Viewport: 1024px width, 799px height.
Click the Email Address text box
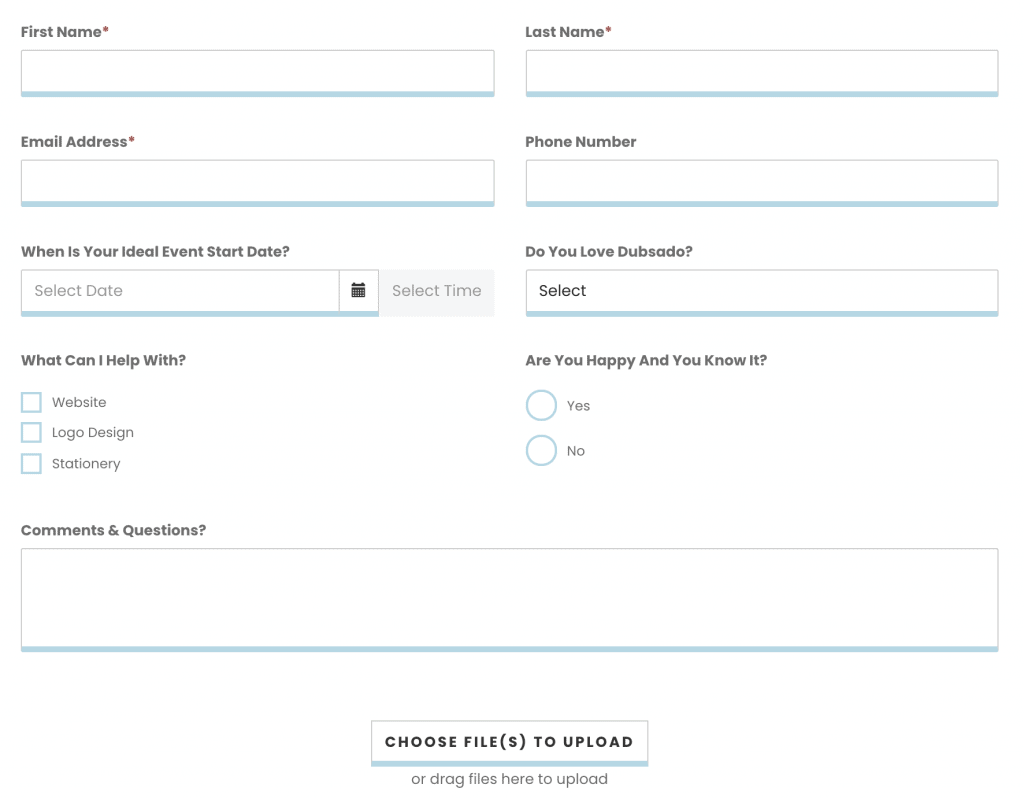click(x=257, y=182)
